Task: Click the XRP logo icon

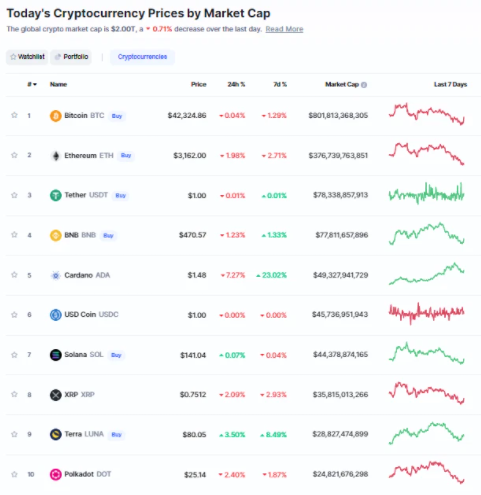Action: (x=56, y=395)
